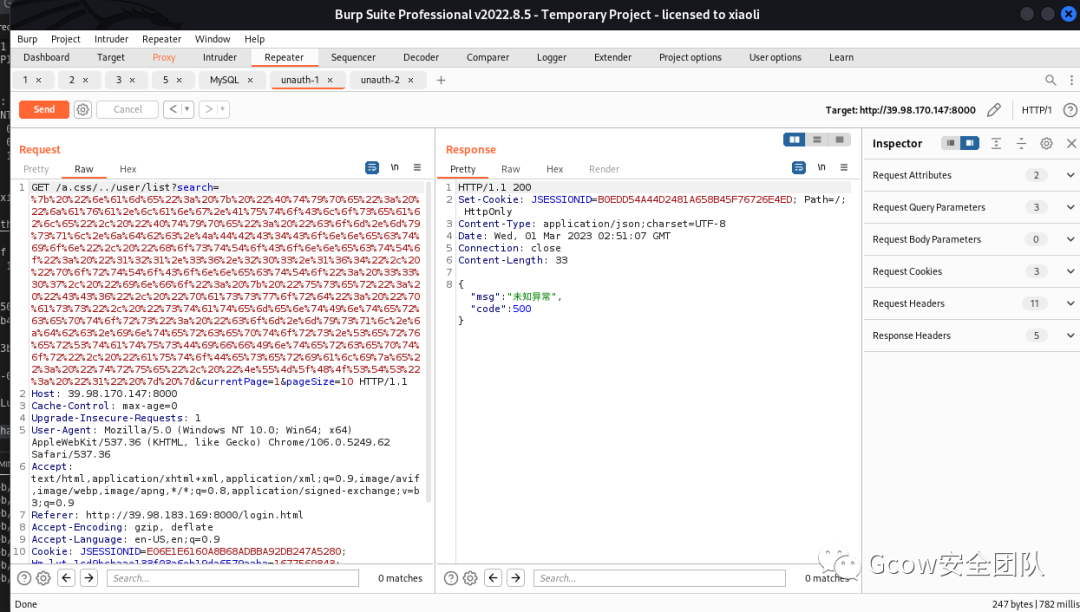Open the Dashboard tab
The width and height of the screenshot is (1080, 612).
point(46,58)
